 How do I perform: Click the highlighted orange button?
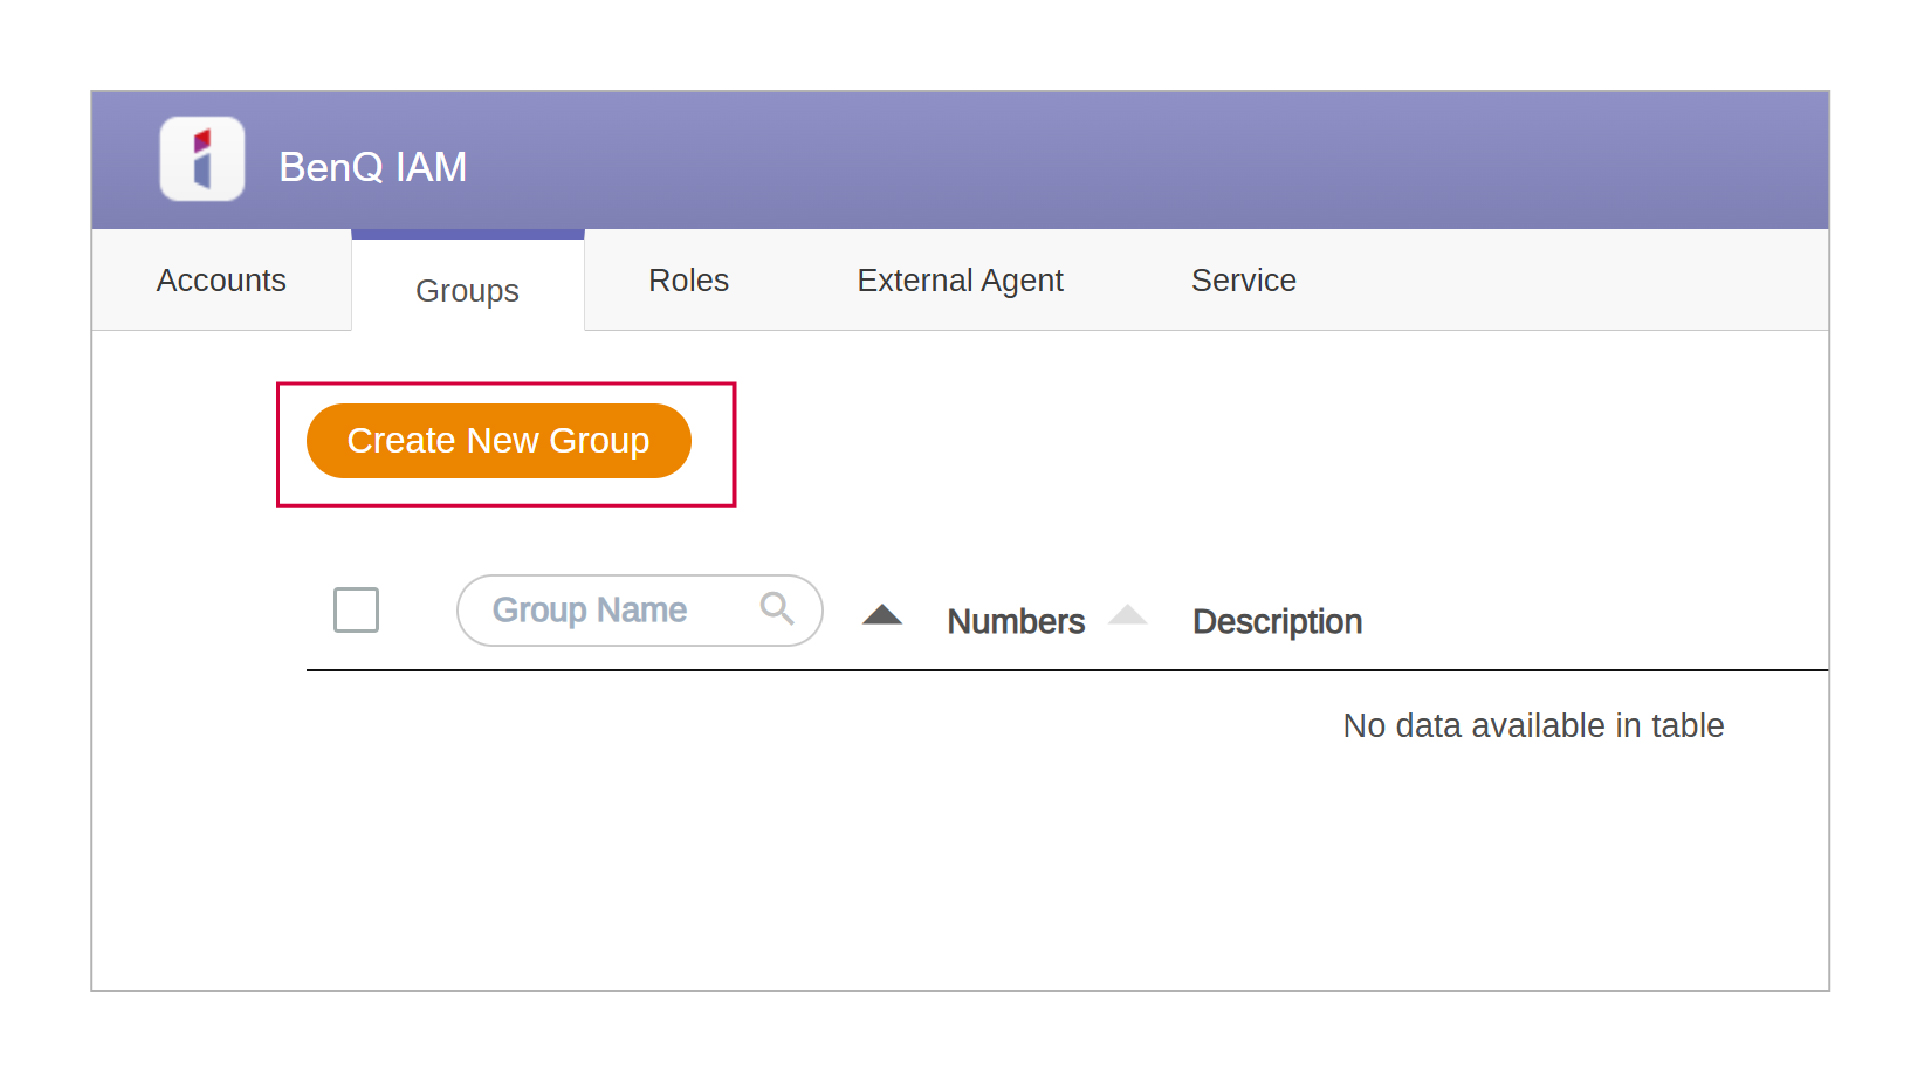[x=499, y=440]
